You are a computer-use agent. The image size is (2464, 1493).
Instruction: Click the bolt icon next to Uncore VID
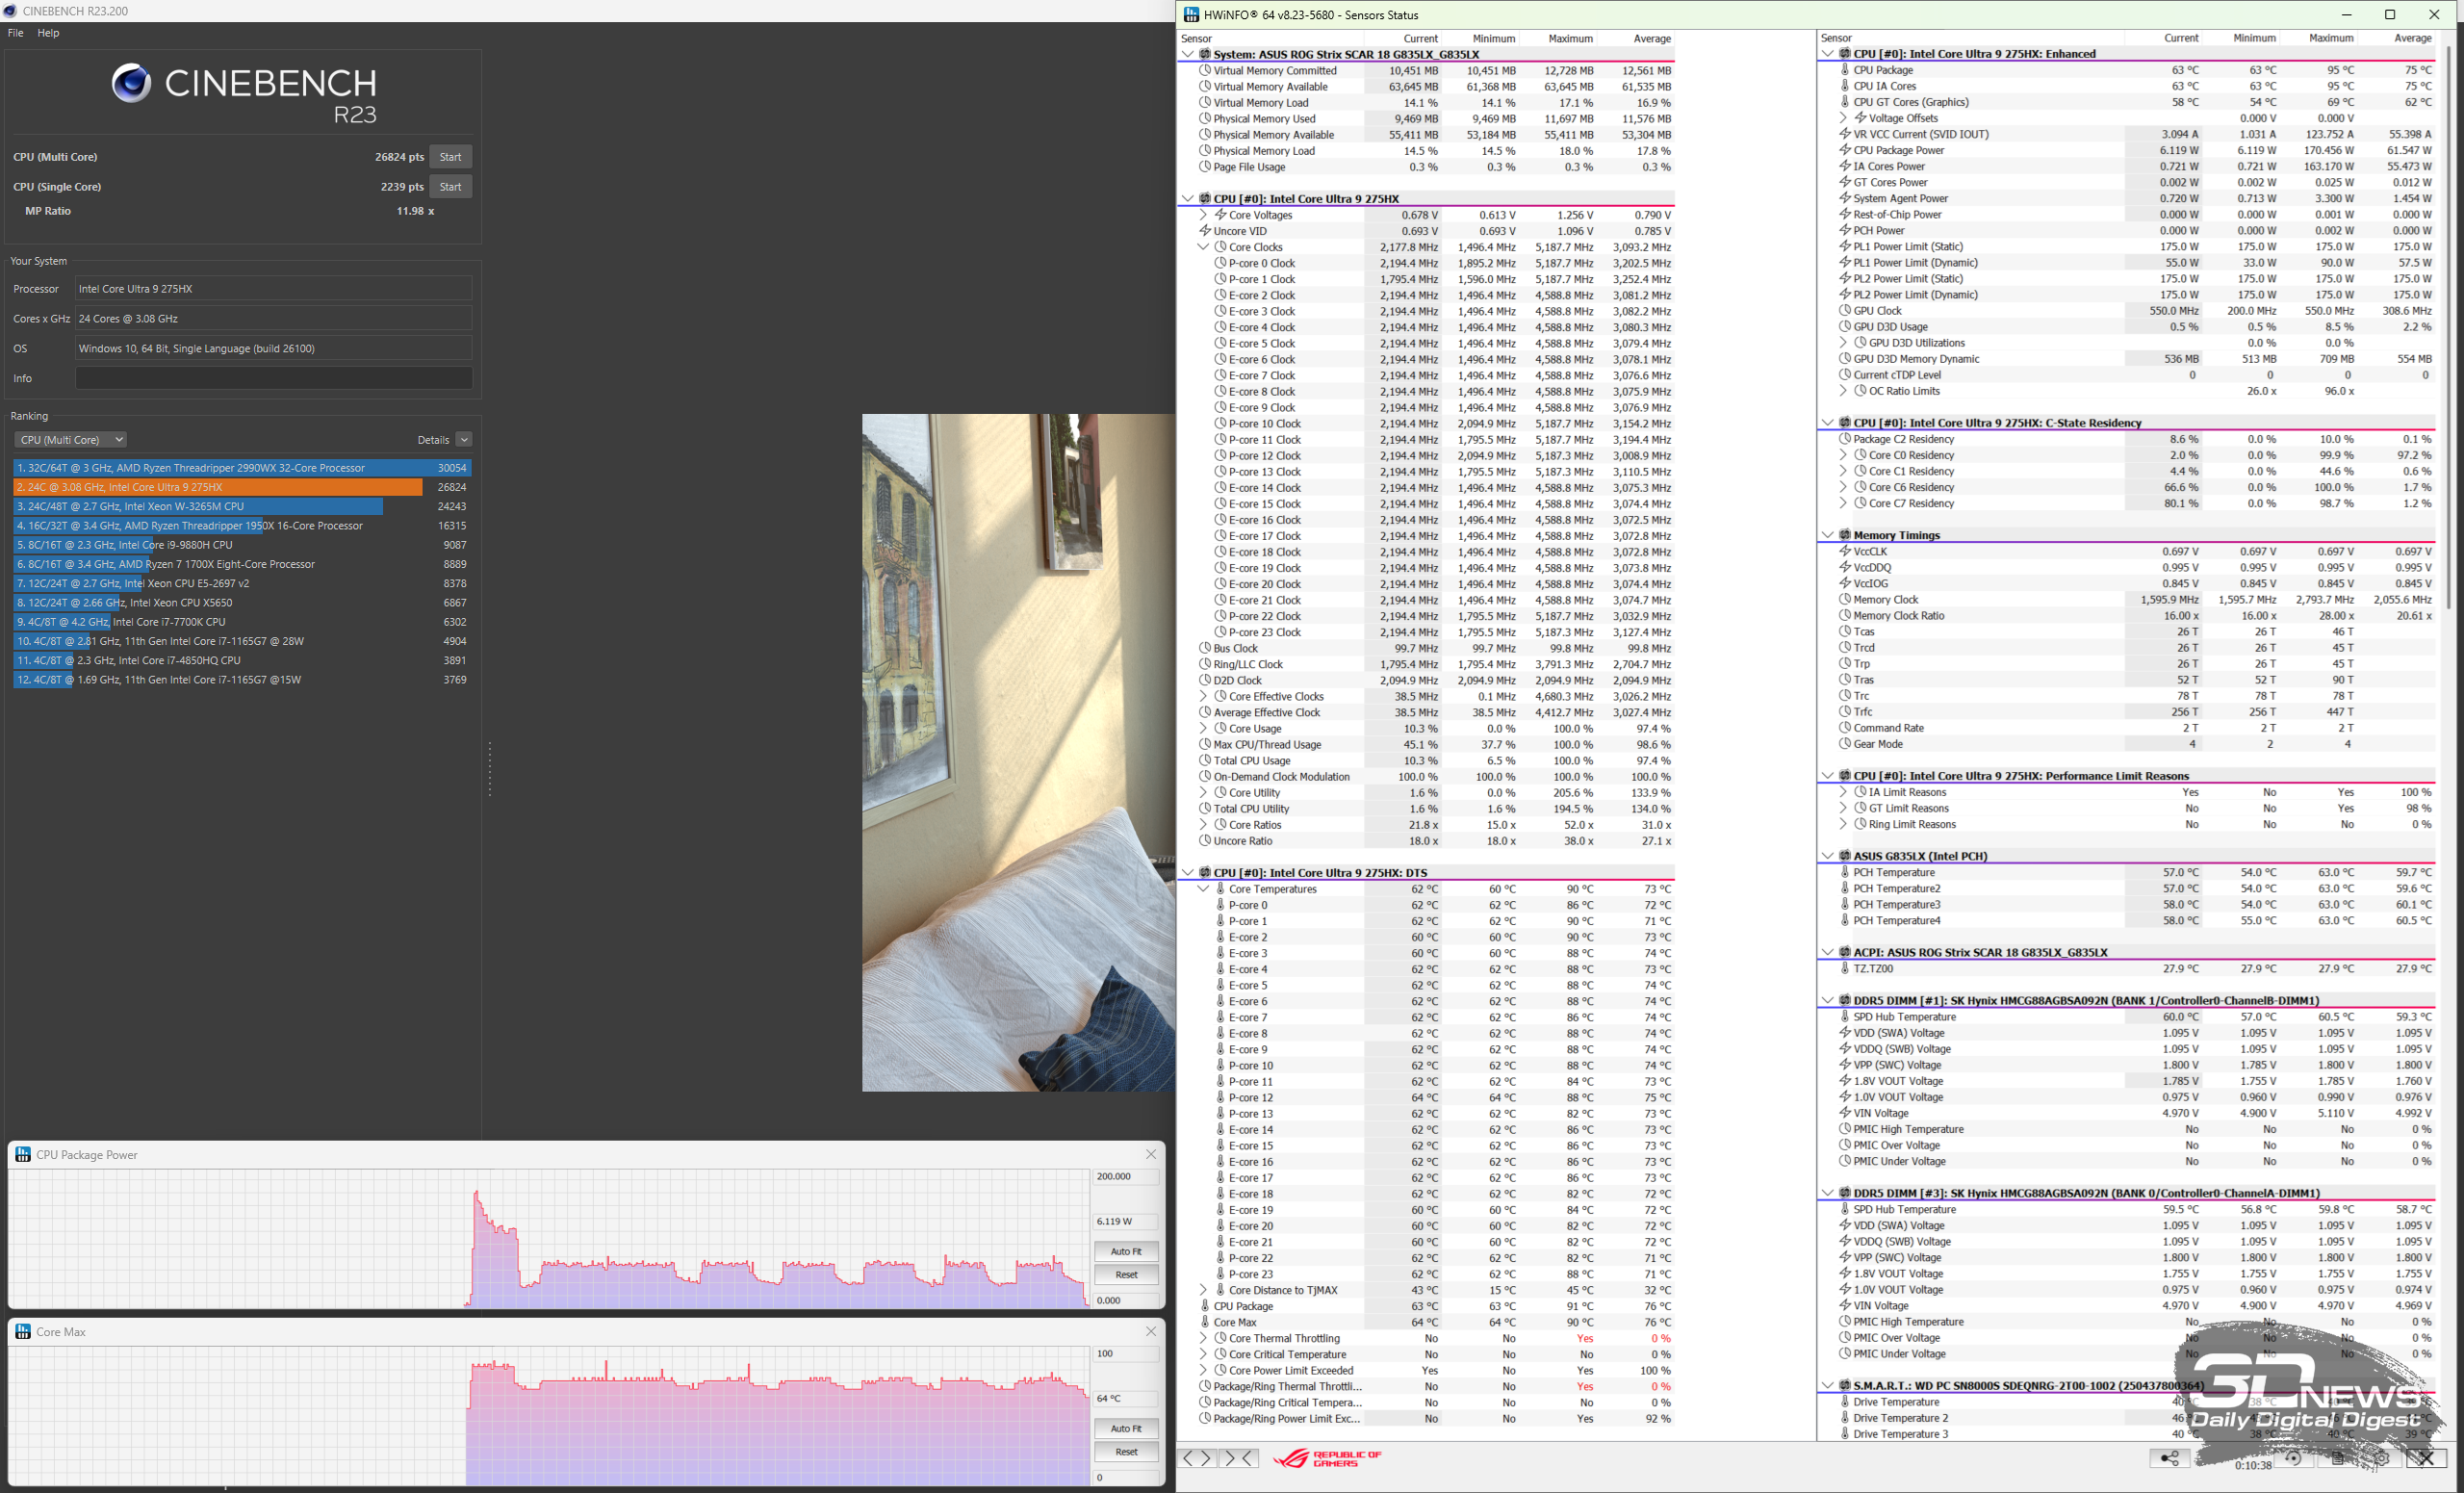click(x=1205, y=231)
